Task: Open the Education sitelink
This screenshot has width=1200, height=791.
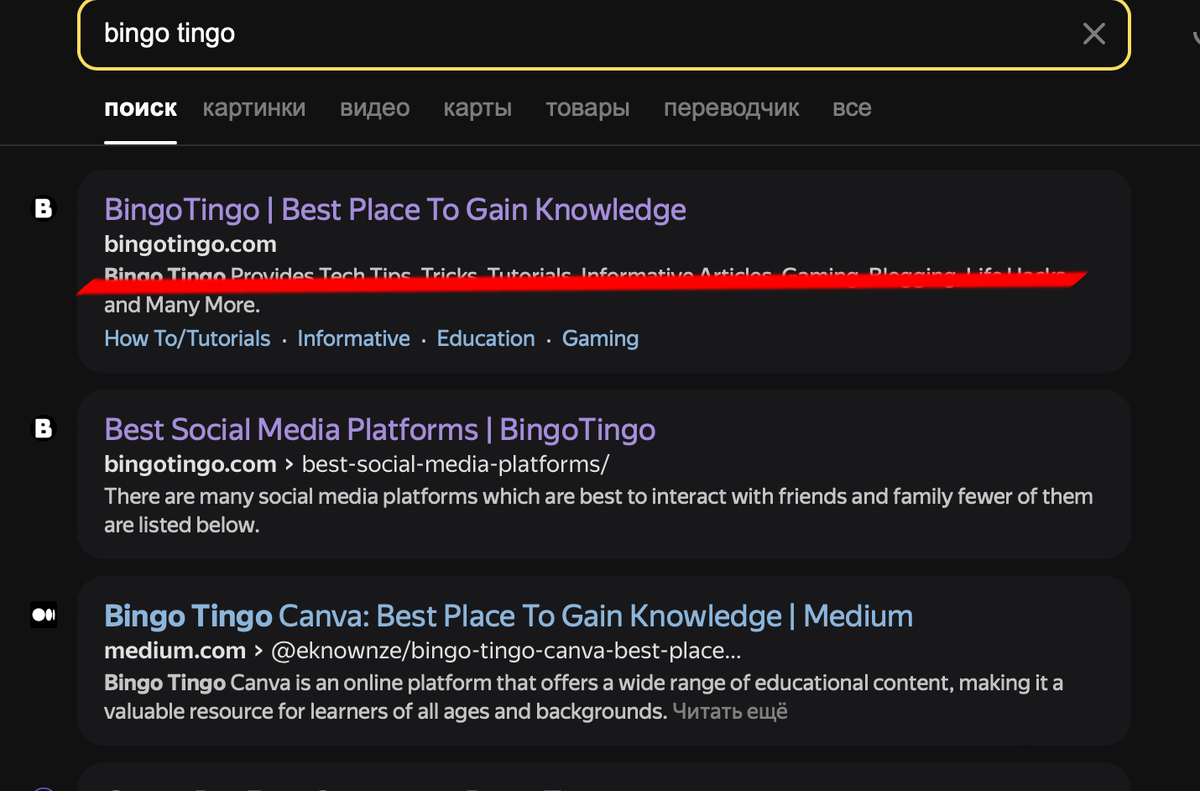Action: pos(486,339)
